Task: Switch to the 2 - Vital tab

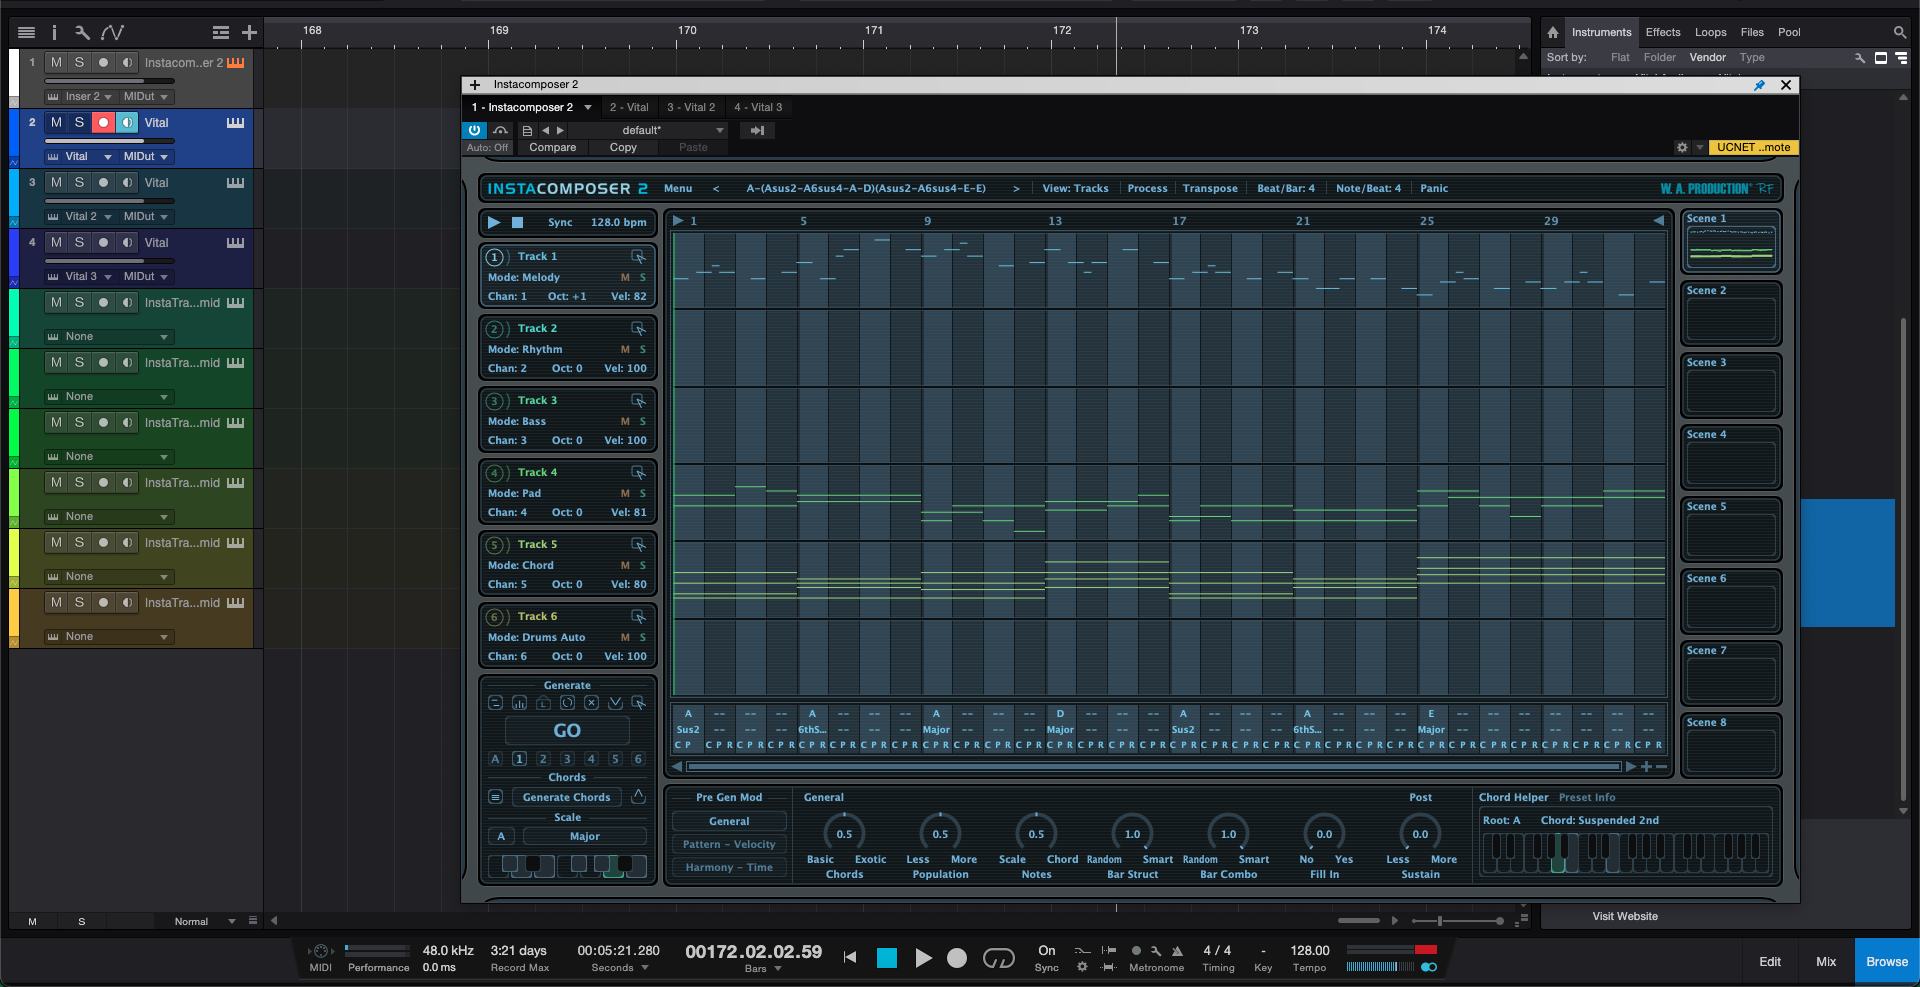Action: tap(629, 107)
